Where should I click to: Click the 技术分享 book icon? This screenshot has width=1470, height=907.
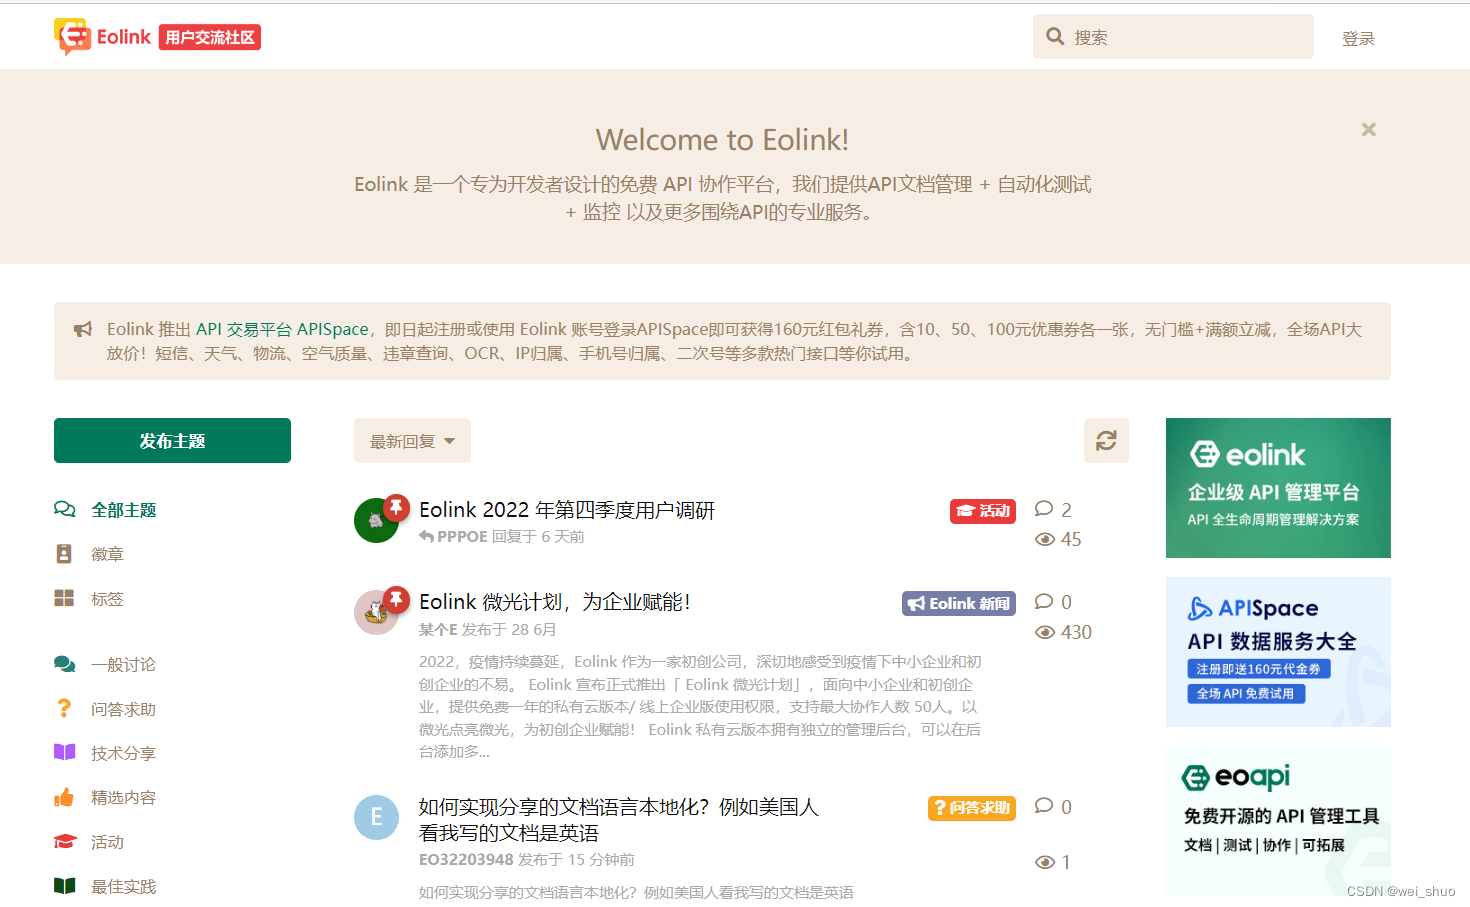click(x=65, y=752)
